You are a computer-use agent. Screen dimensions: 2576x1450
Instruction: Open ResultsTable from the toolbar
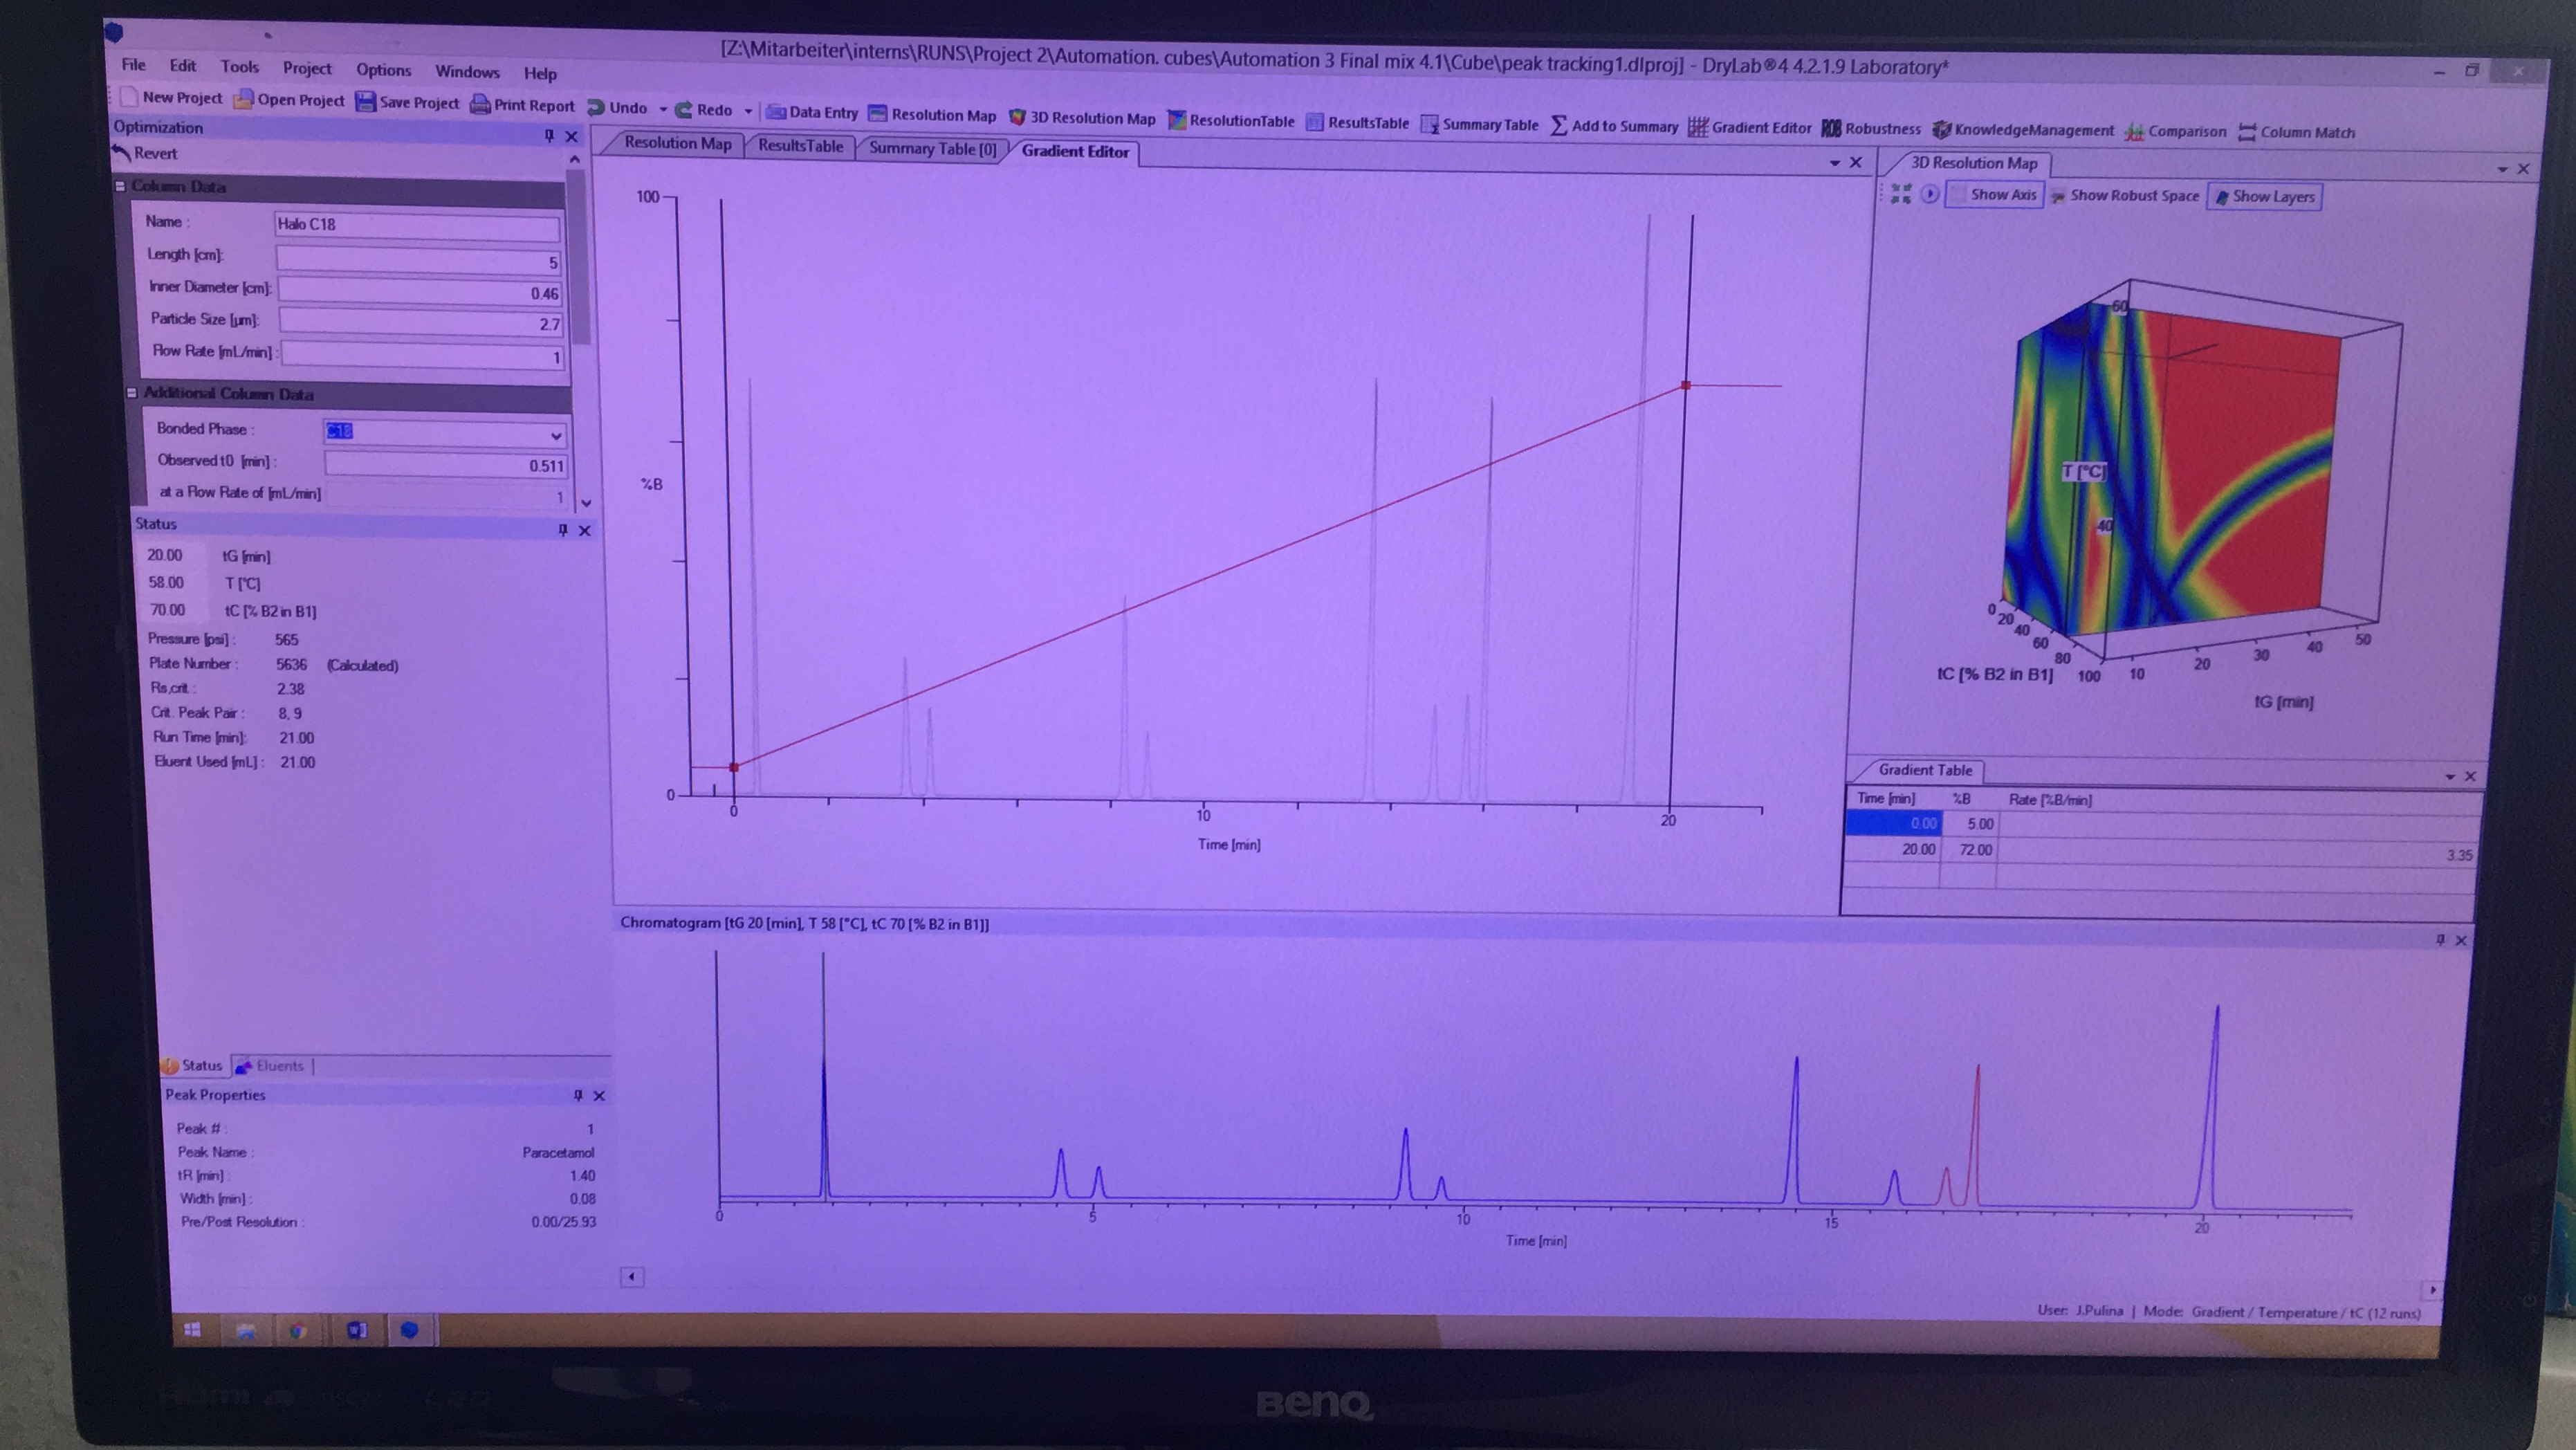[1357, 123]
